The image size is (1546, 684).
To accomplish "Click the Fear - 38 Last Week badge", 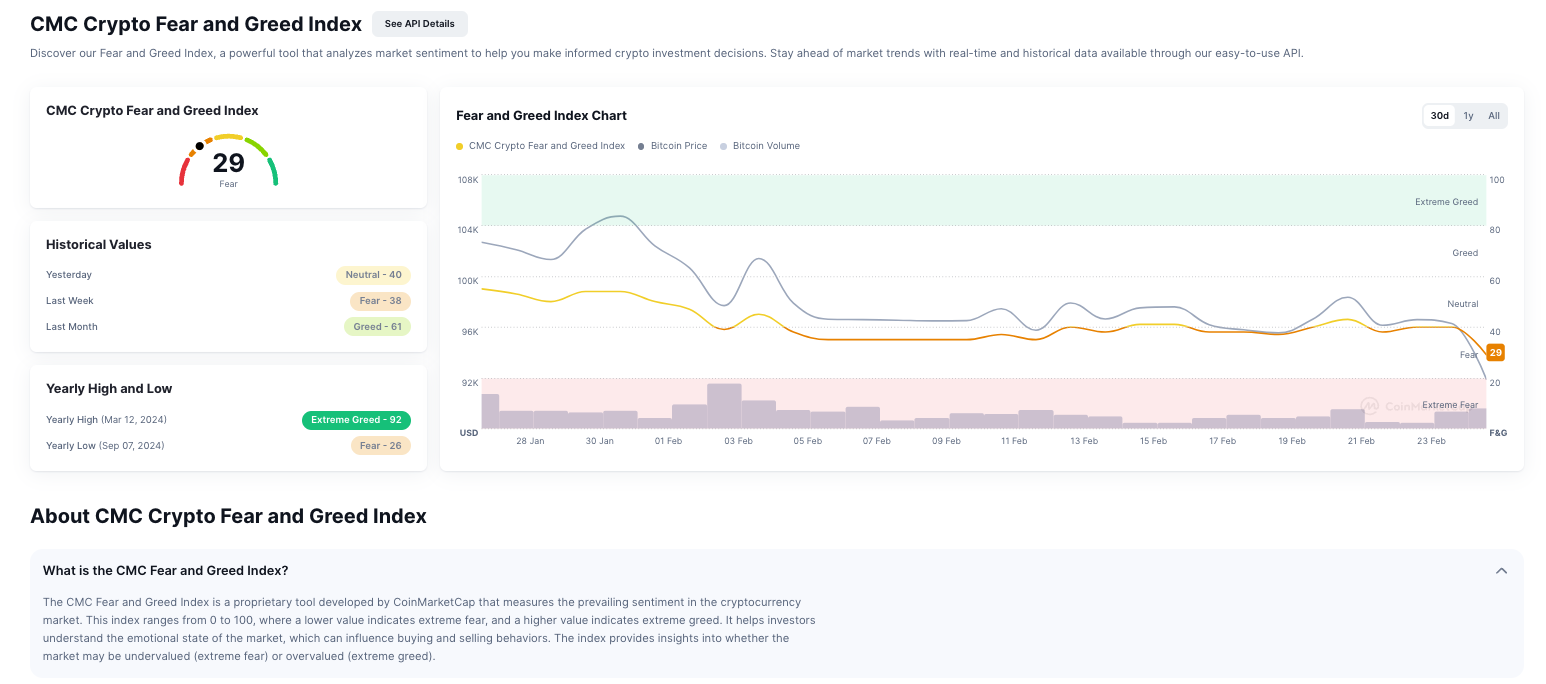I will point(380,301).
